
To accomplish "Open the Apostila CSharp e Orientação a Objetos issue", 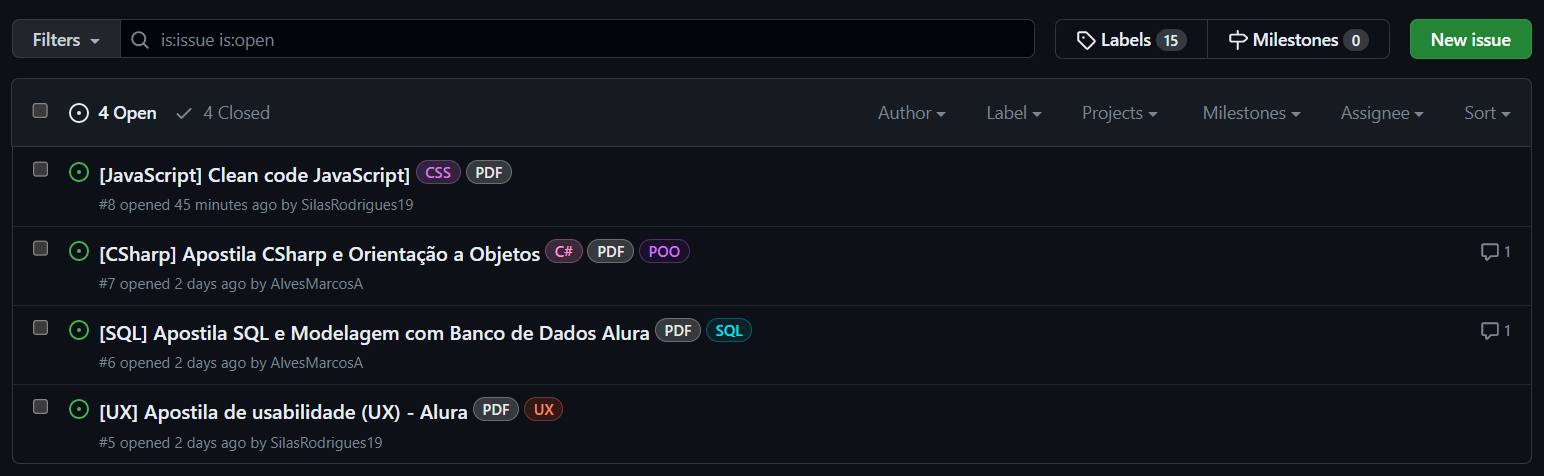I will [x=320, y=254].
